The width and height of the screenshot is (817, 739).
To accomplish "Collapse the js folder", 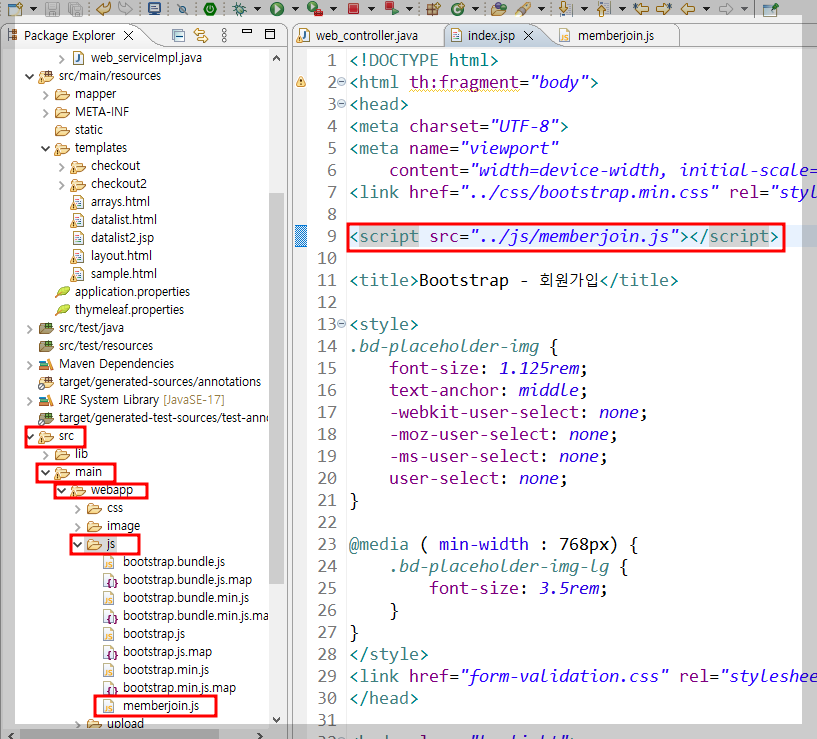I will coord(78,545).
